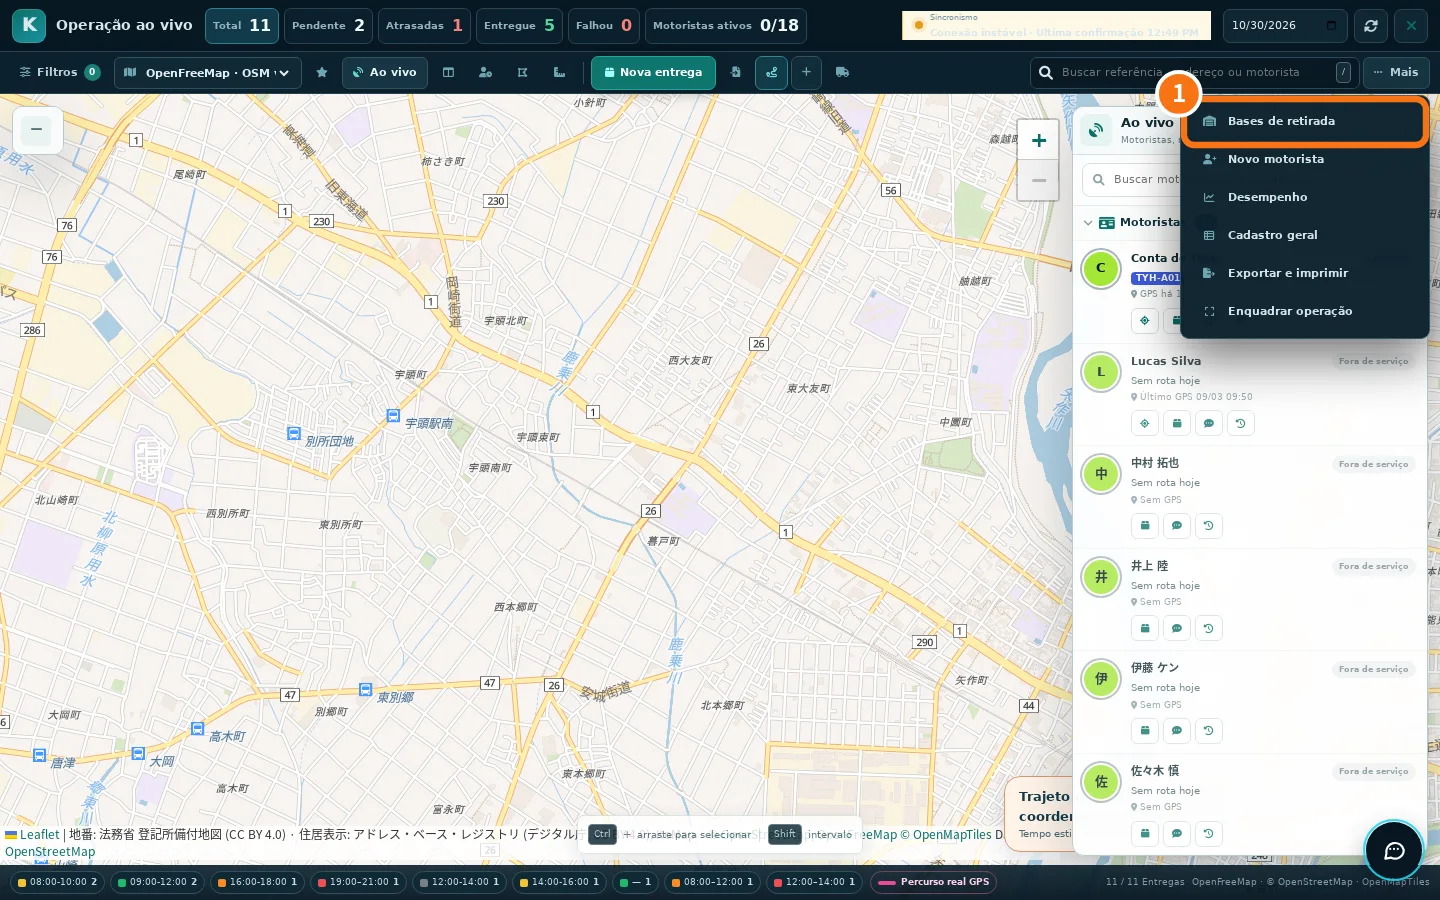Open the OpenFreeMap · OSM map style dropdown
Viewport: 1440px width, 900px height.
pos(208,73)
